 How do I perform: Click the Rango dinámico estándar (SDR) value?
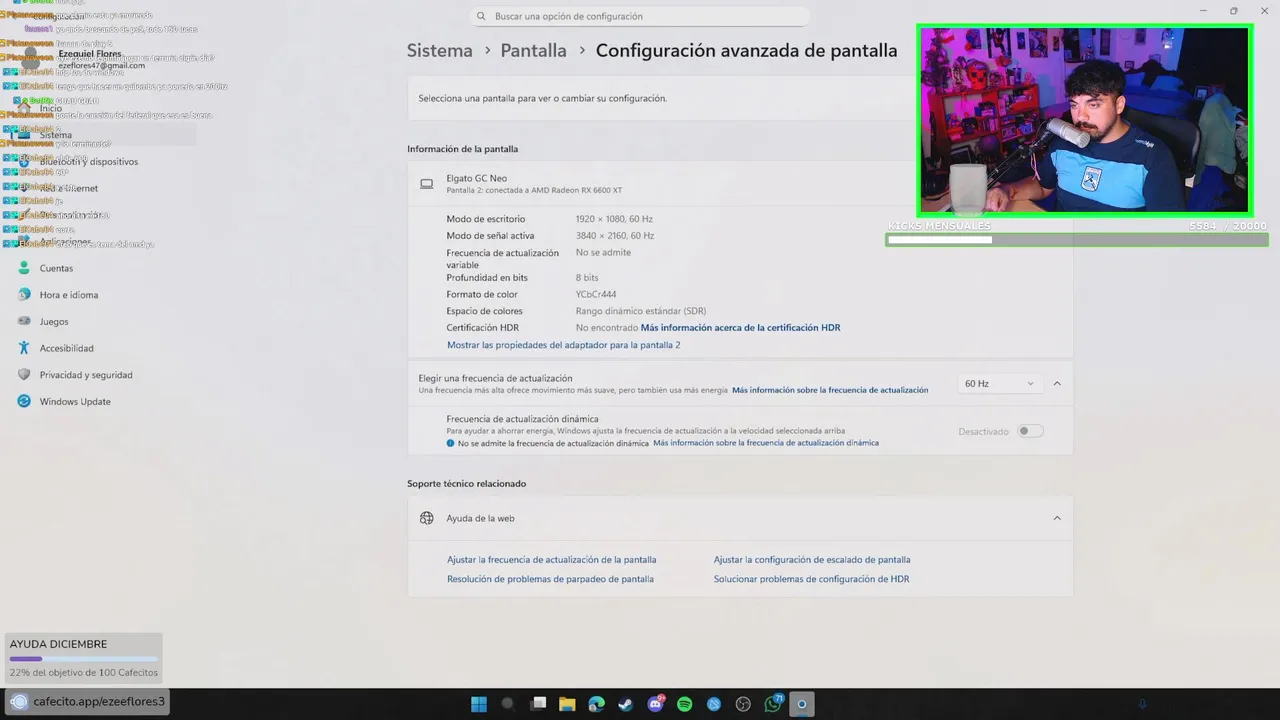(641, 311)
